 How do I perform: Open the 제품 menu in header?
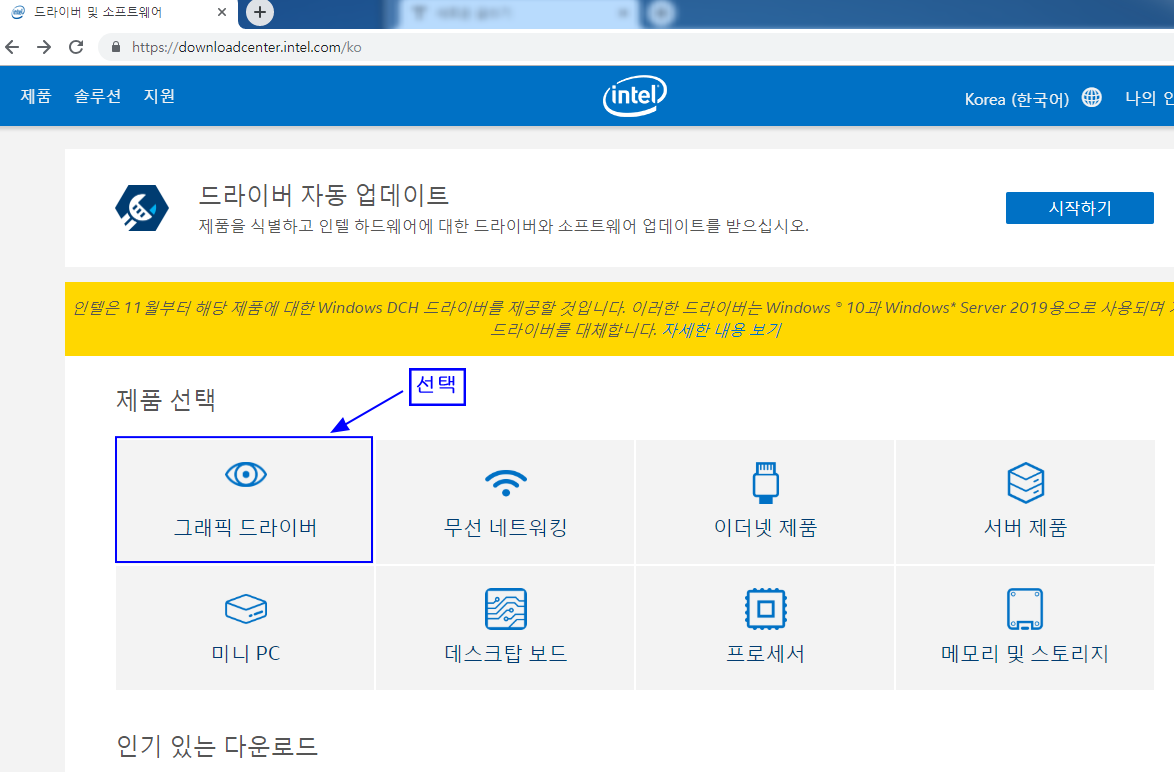36,96
